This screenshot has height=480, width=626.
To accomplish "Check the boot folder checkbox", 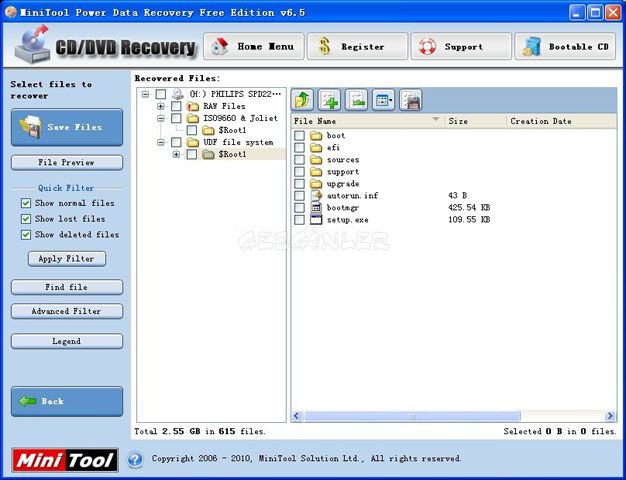I will [x=299, y=136].
